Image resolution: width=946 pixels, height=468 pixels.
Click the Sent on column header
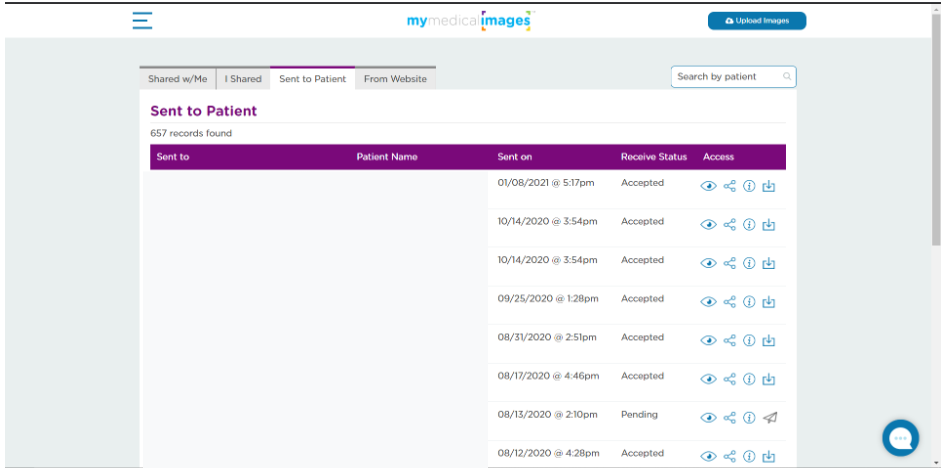coord(515,157)
